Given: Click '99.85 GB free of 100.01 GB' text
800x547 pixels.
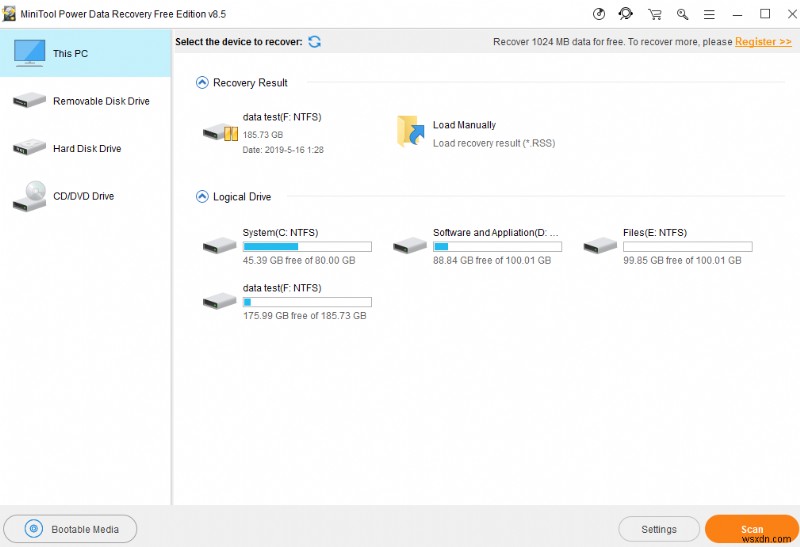Looking at the screenshot, I should tap(682, 260).
